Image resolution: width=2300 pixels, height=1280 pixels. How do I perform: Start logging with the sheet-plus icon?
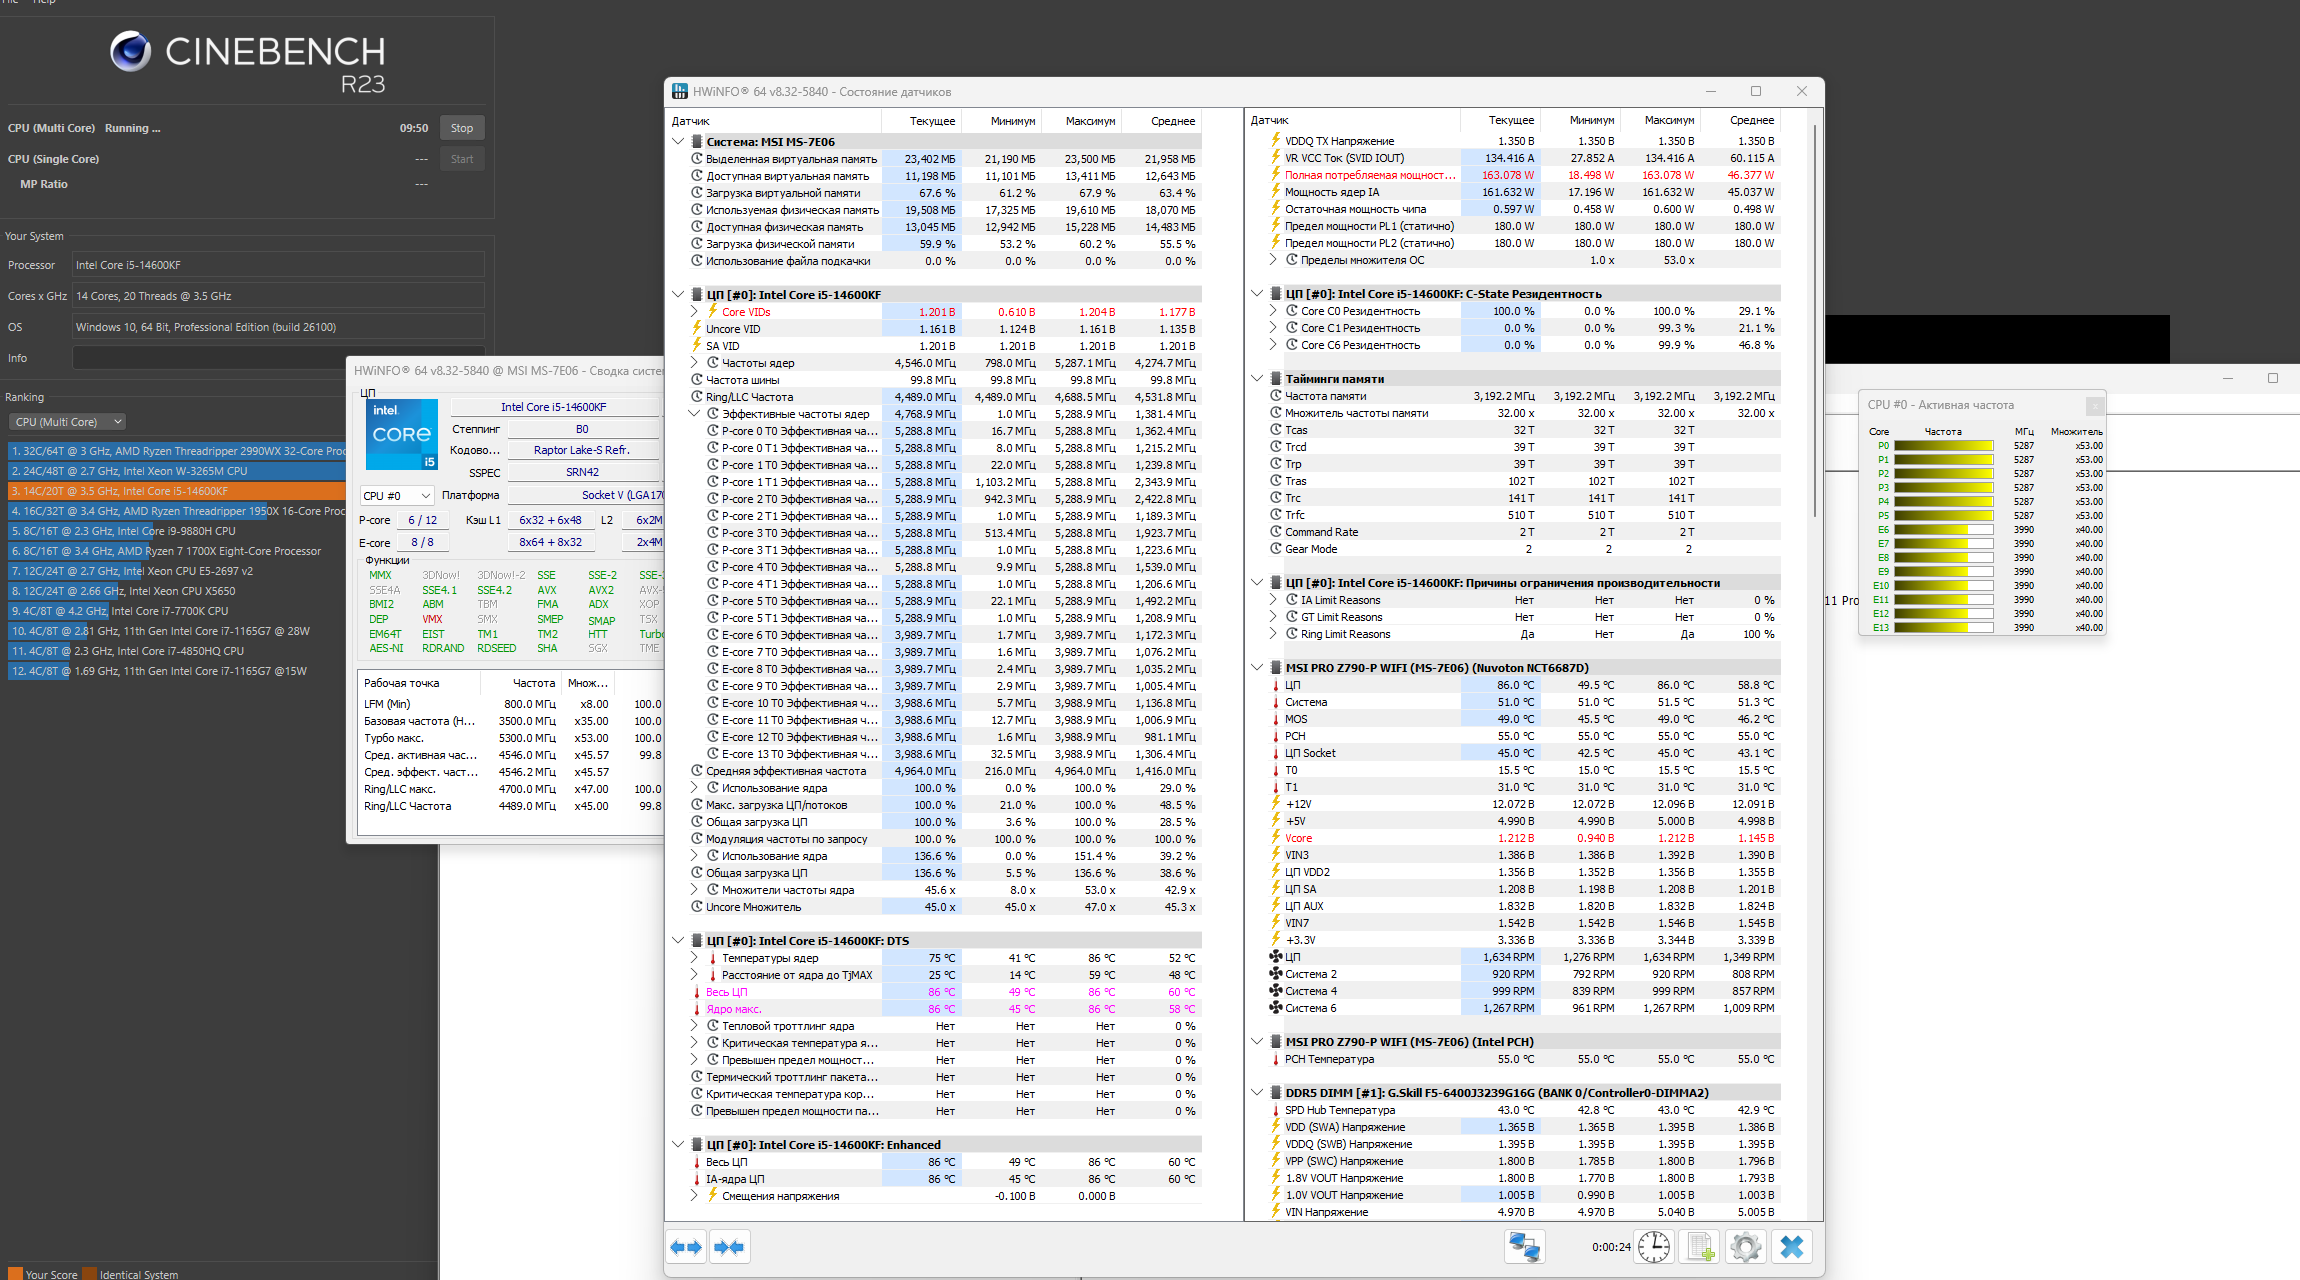[x=1701, y=1247]
